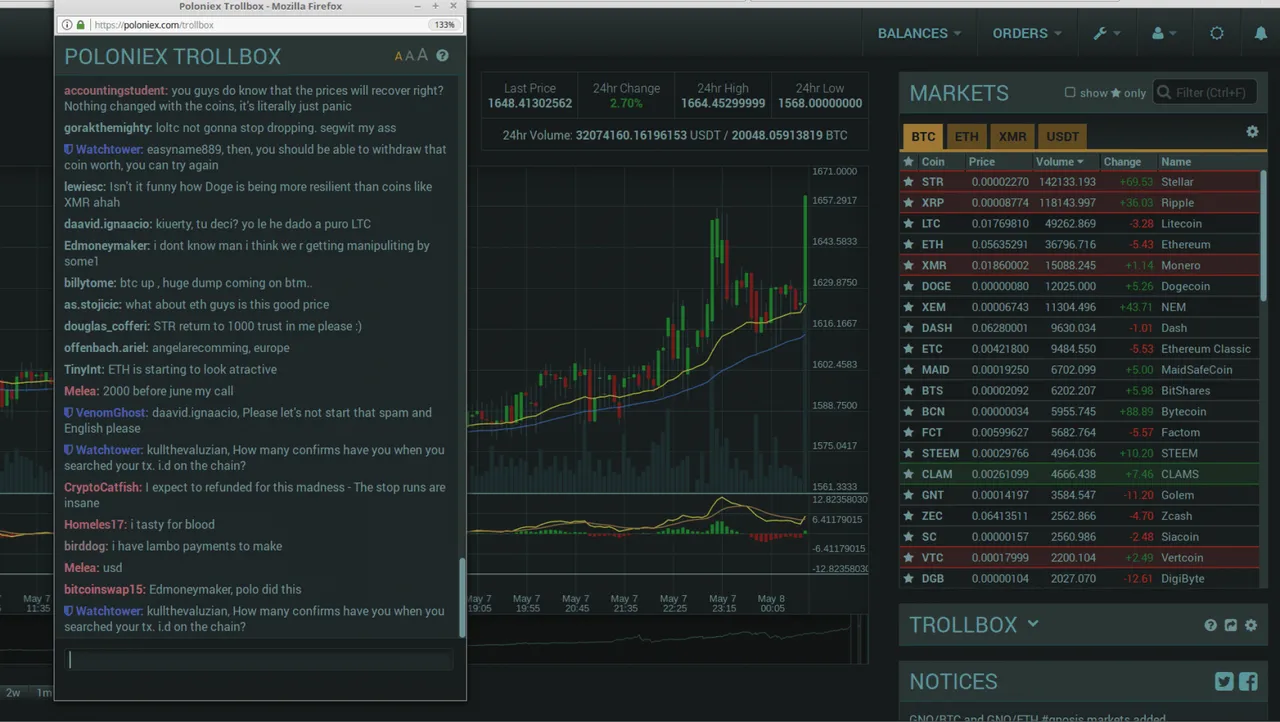Collapse the TROLLBOX panel chevron
The height and width of the screenshot is (722, 1280).
pos(1033,624)
